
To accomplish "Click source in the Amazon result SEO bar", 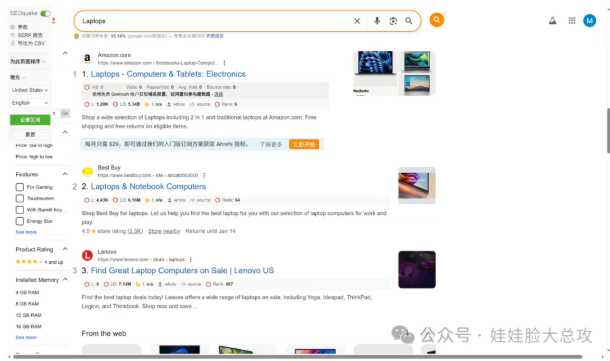I will click(200, 104).
